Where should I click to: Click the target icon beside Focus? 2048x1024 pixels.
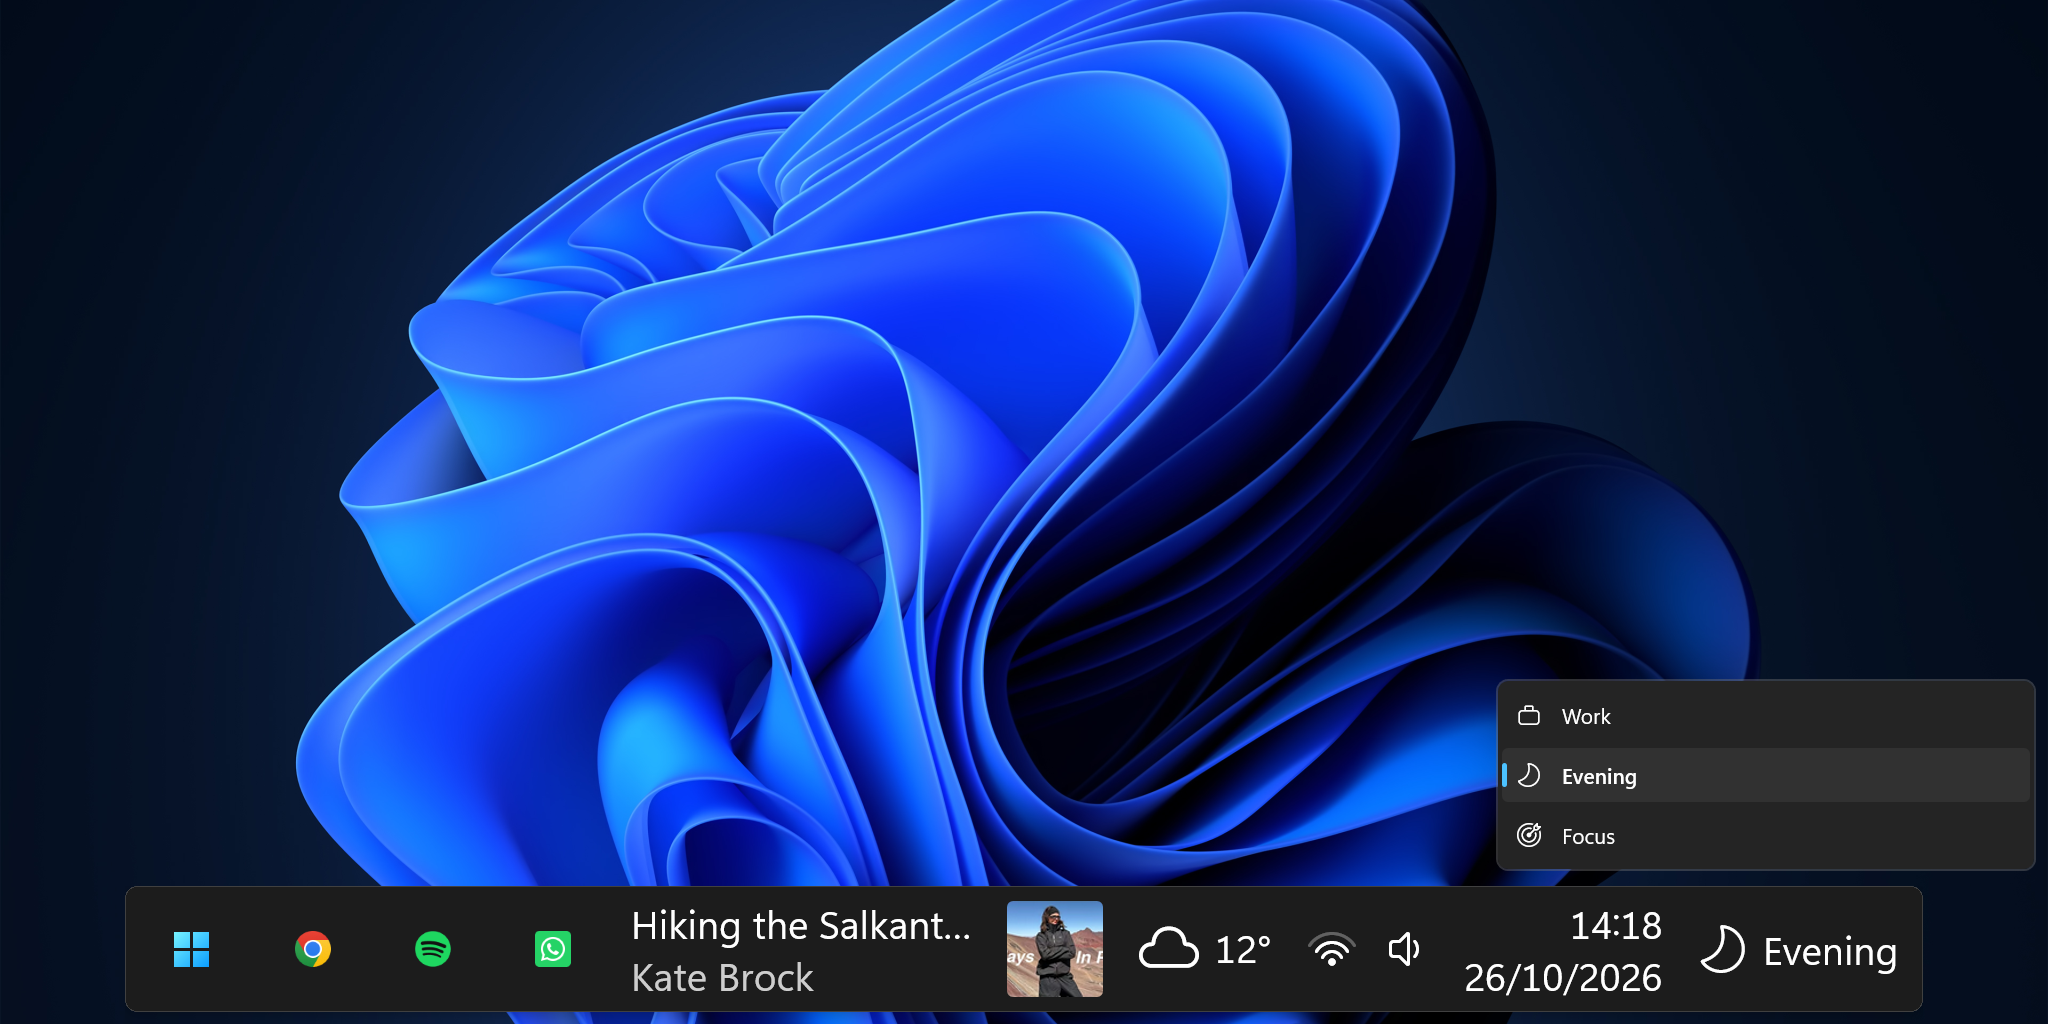[1529, 835]
